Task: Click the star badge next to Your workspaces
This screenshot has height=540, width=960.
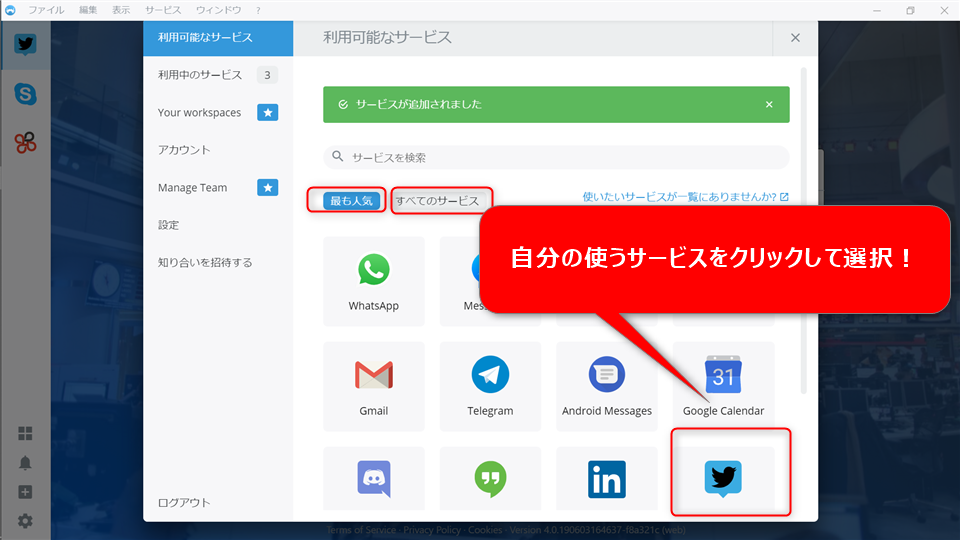Action: pos(268,113)
